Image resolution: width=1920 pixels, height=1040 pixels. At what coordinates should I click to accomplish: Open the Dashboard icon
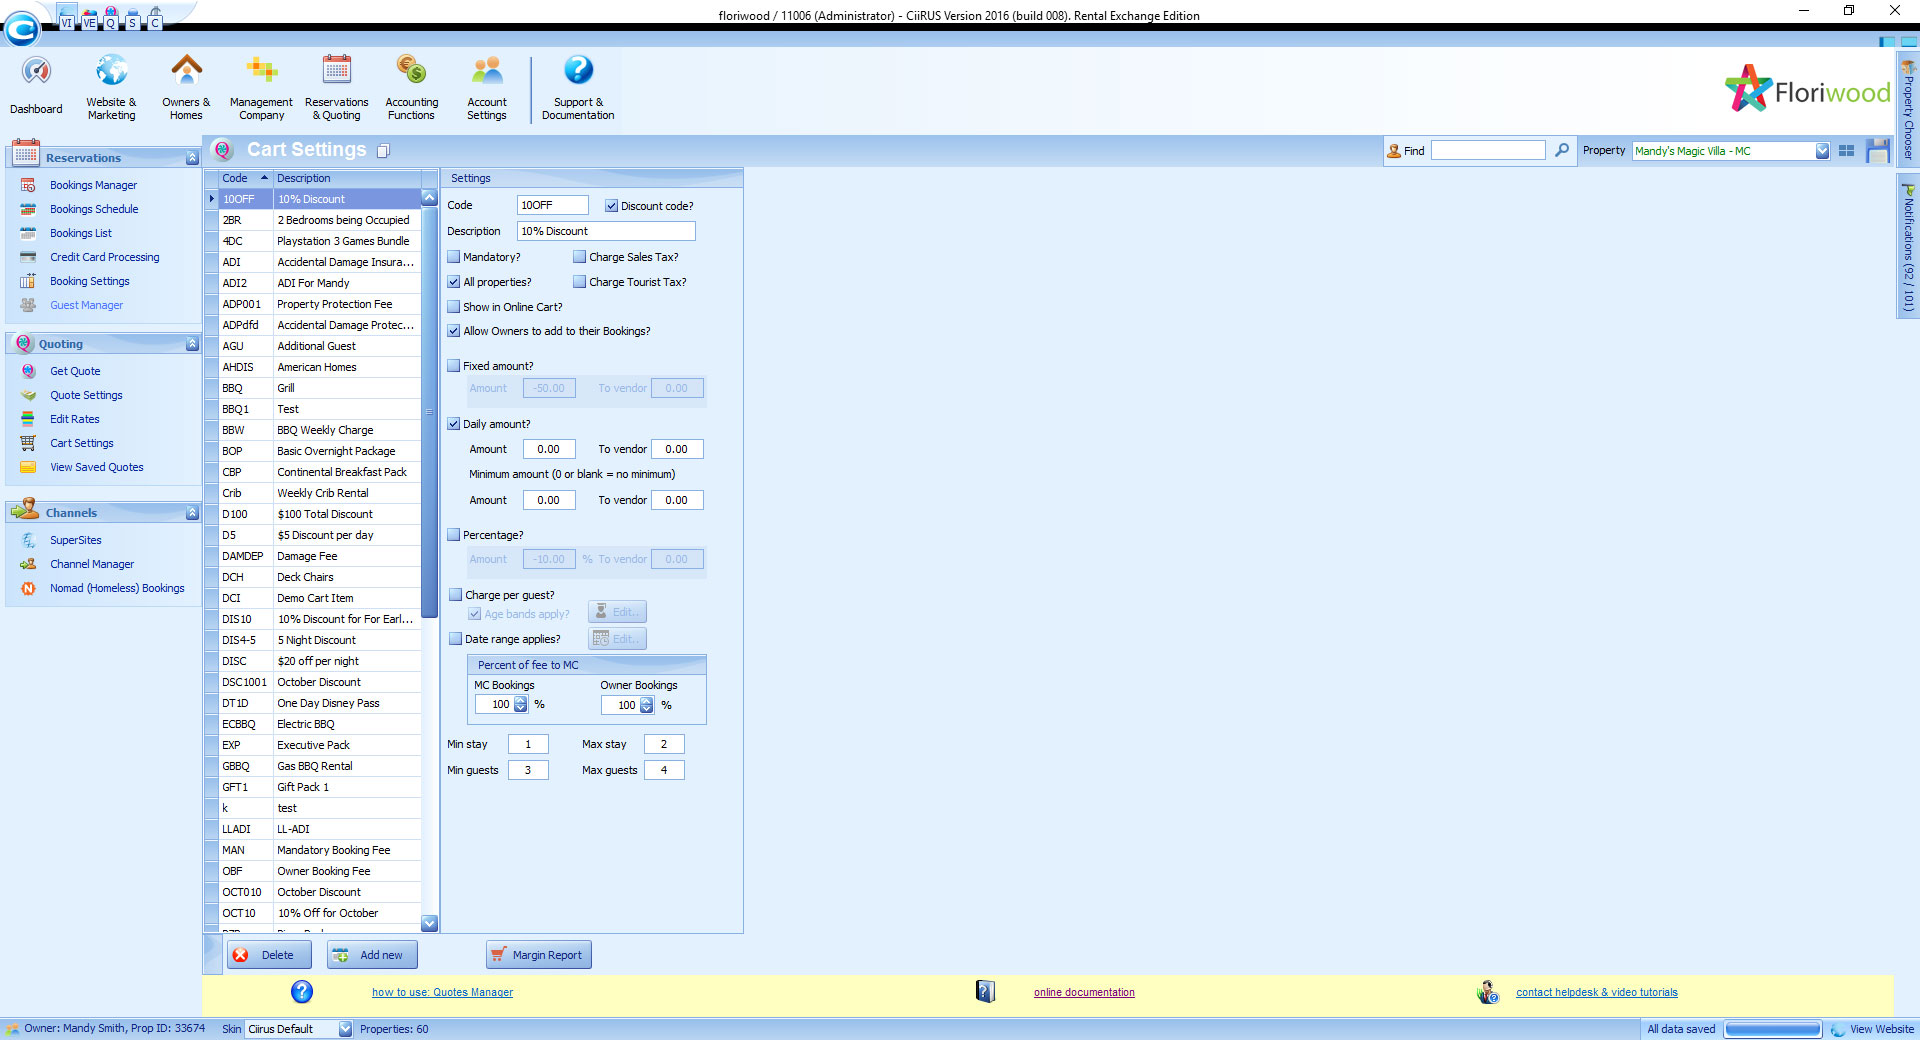click(x=36, y=72)
